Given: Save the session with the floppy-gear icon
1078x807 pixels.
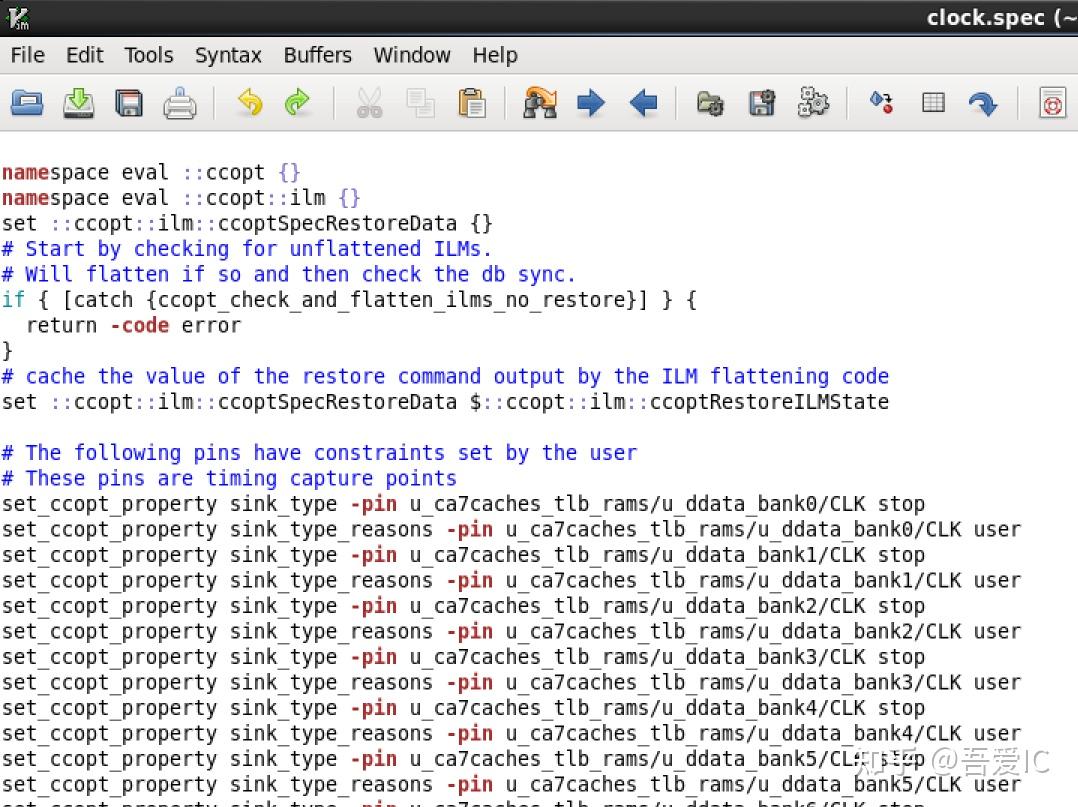Looking at the screenshot, I should tap(762, 103).
